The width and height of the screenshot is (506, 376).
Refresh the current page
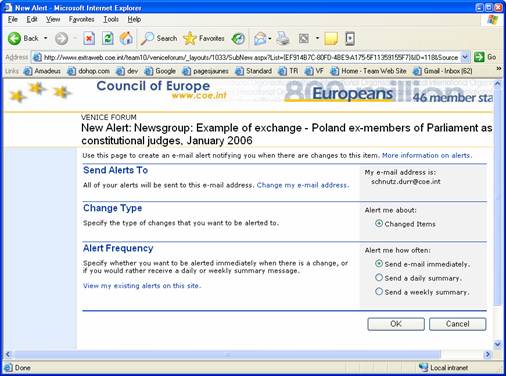coord(108,39)
